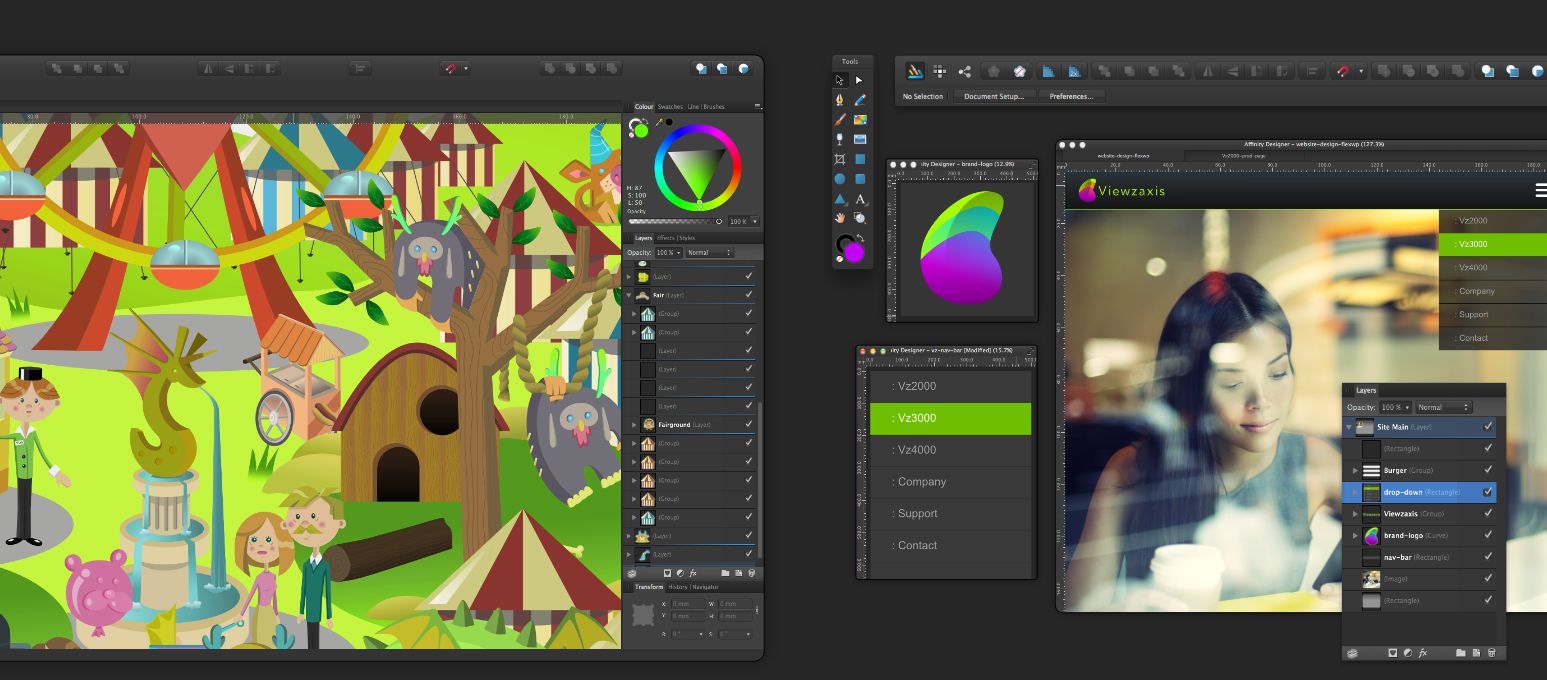
Task: Click the Draw persona icon
Action: 914,71
